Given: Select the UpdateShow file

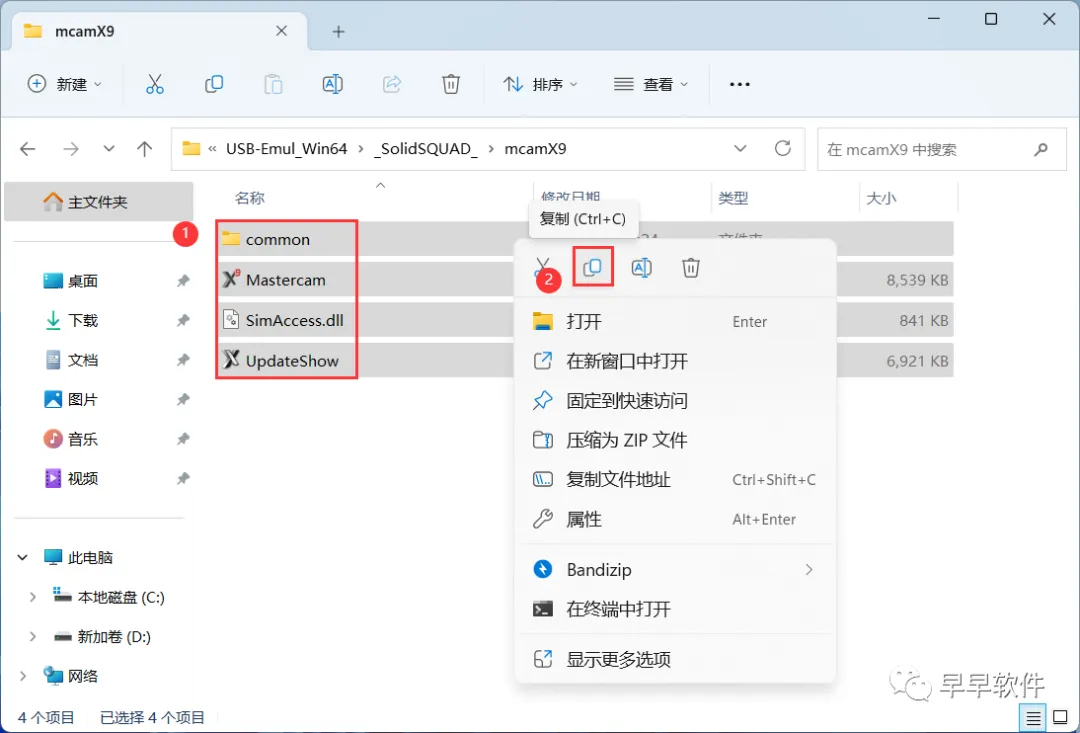Looking at the screenshot, I should coord(292,361).
